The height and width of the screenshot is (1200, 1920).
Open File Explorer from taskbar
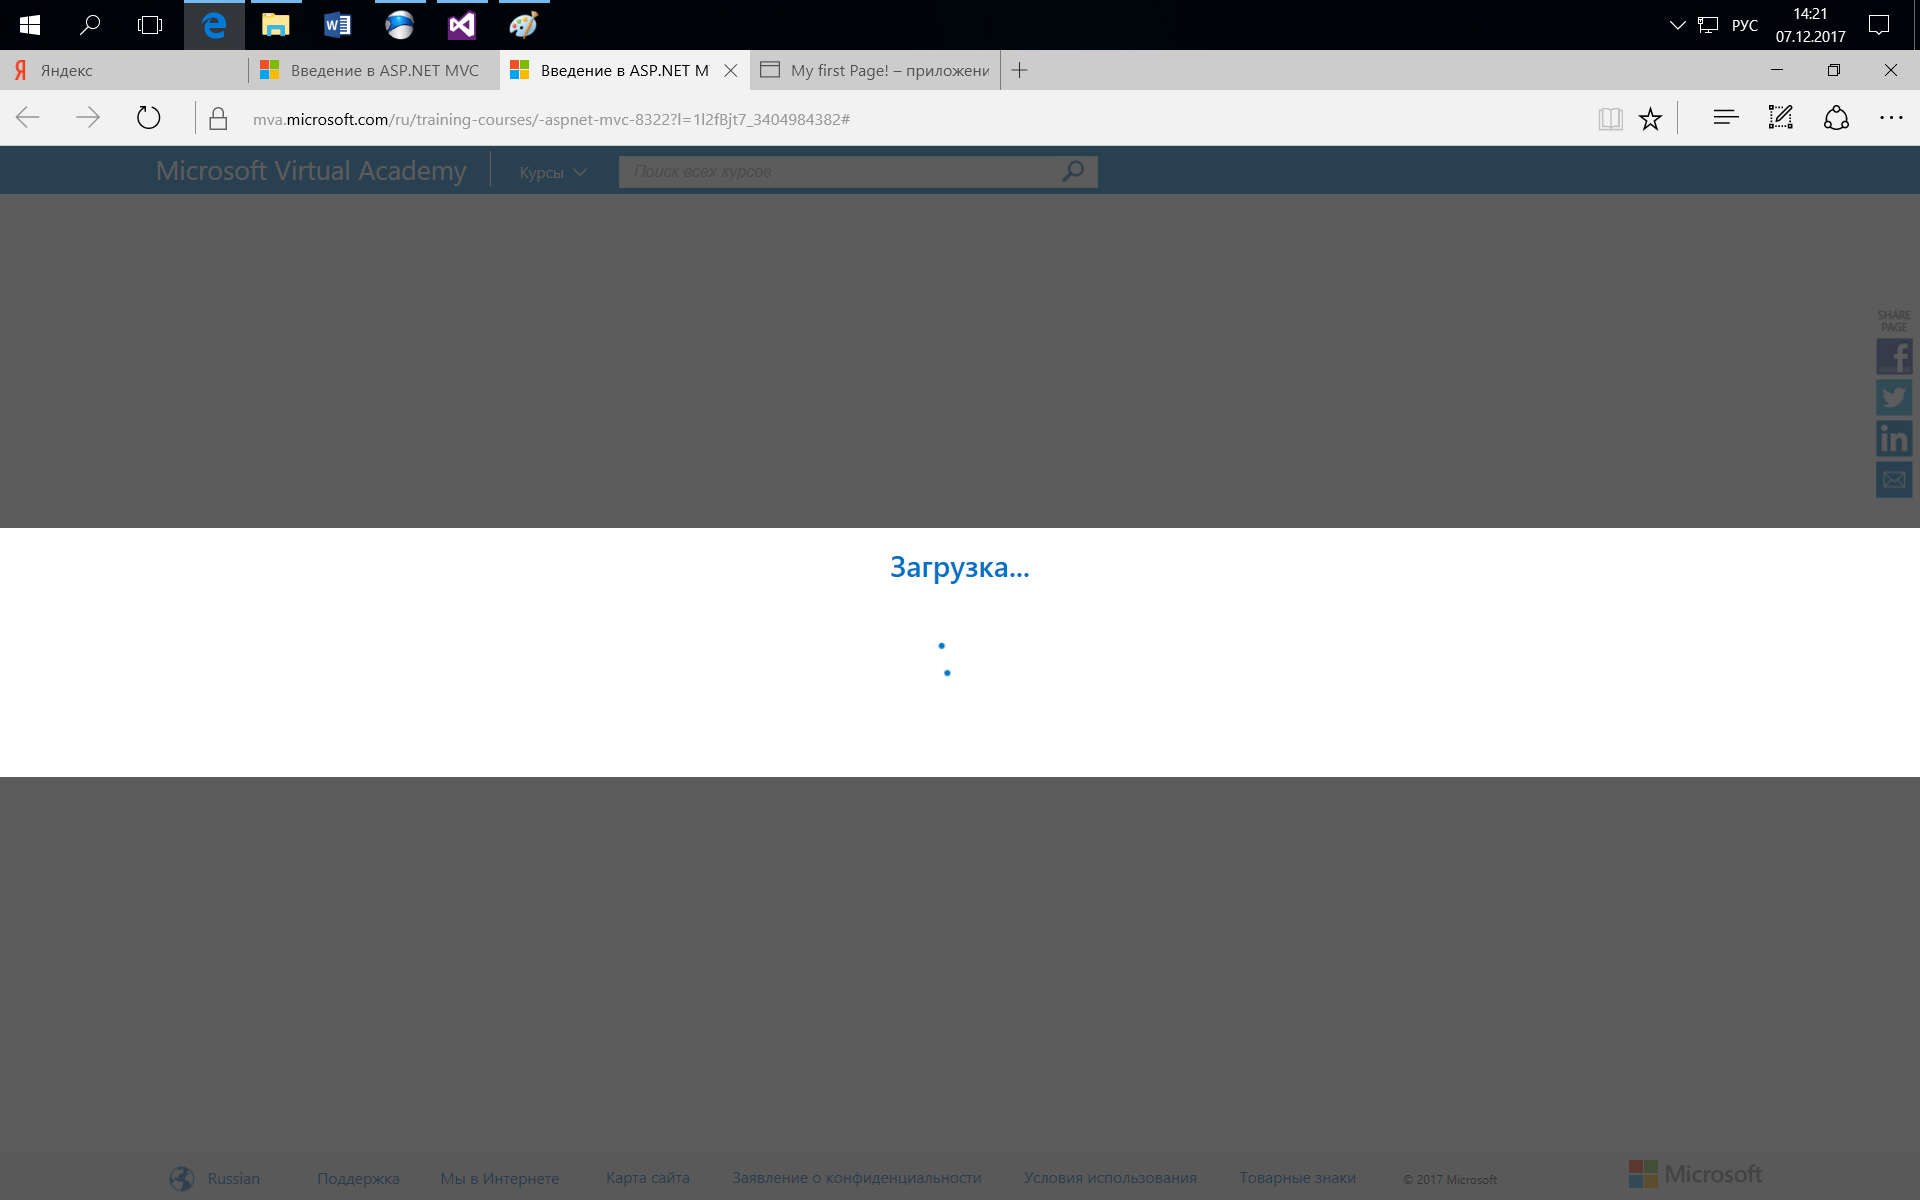(x=275, y=25)
